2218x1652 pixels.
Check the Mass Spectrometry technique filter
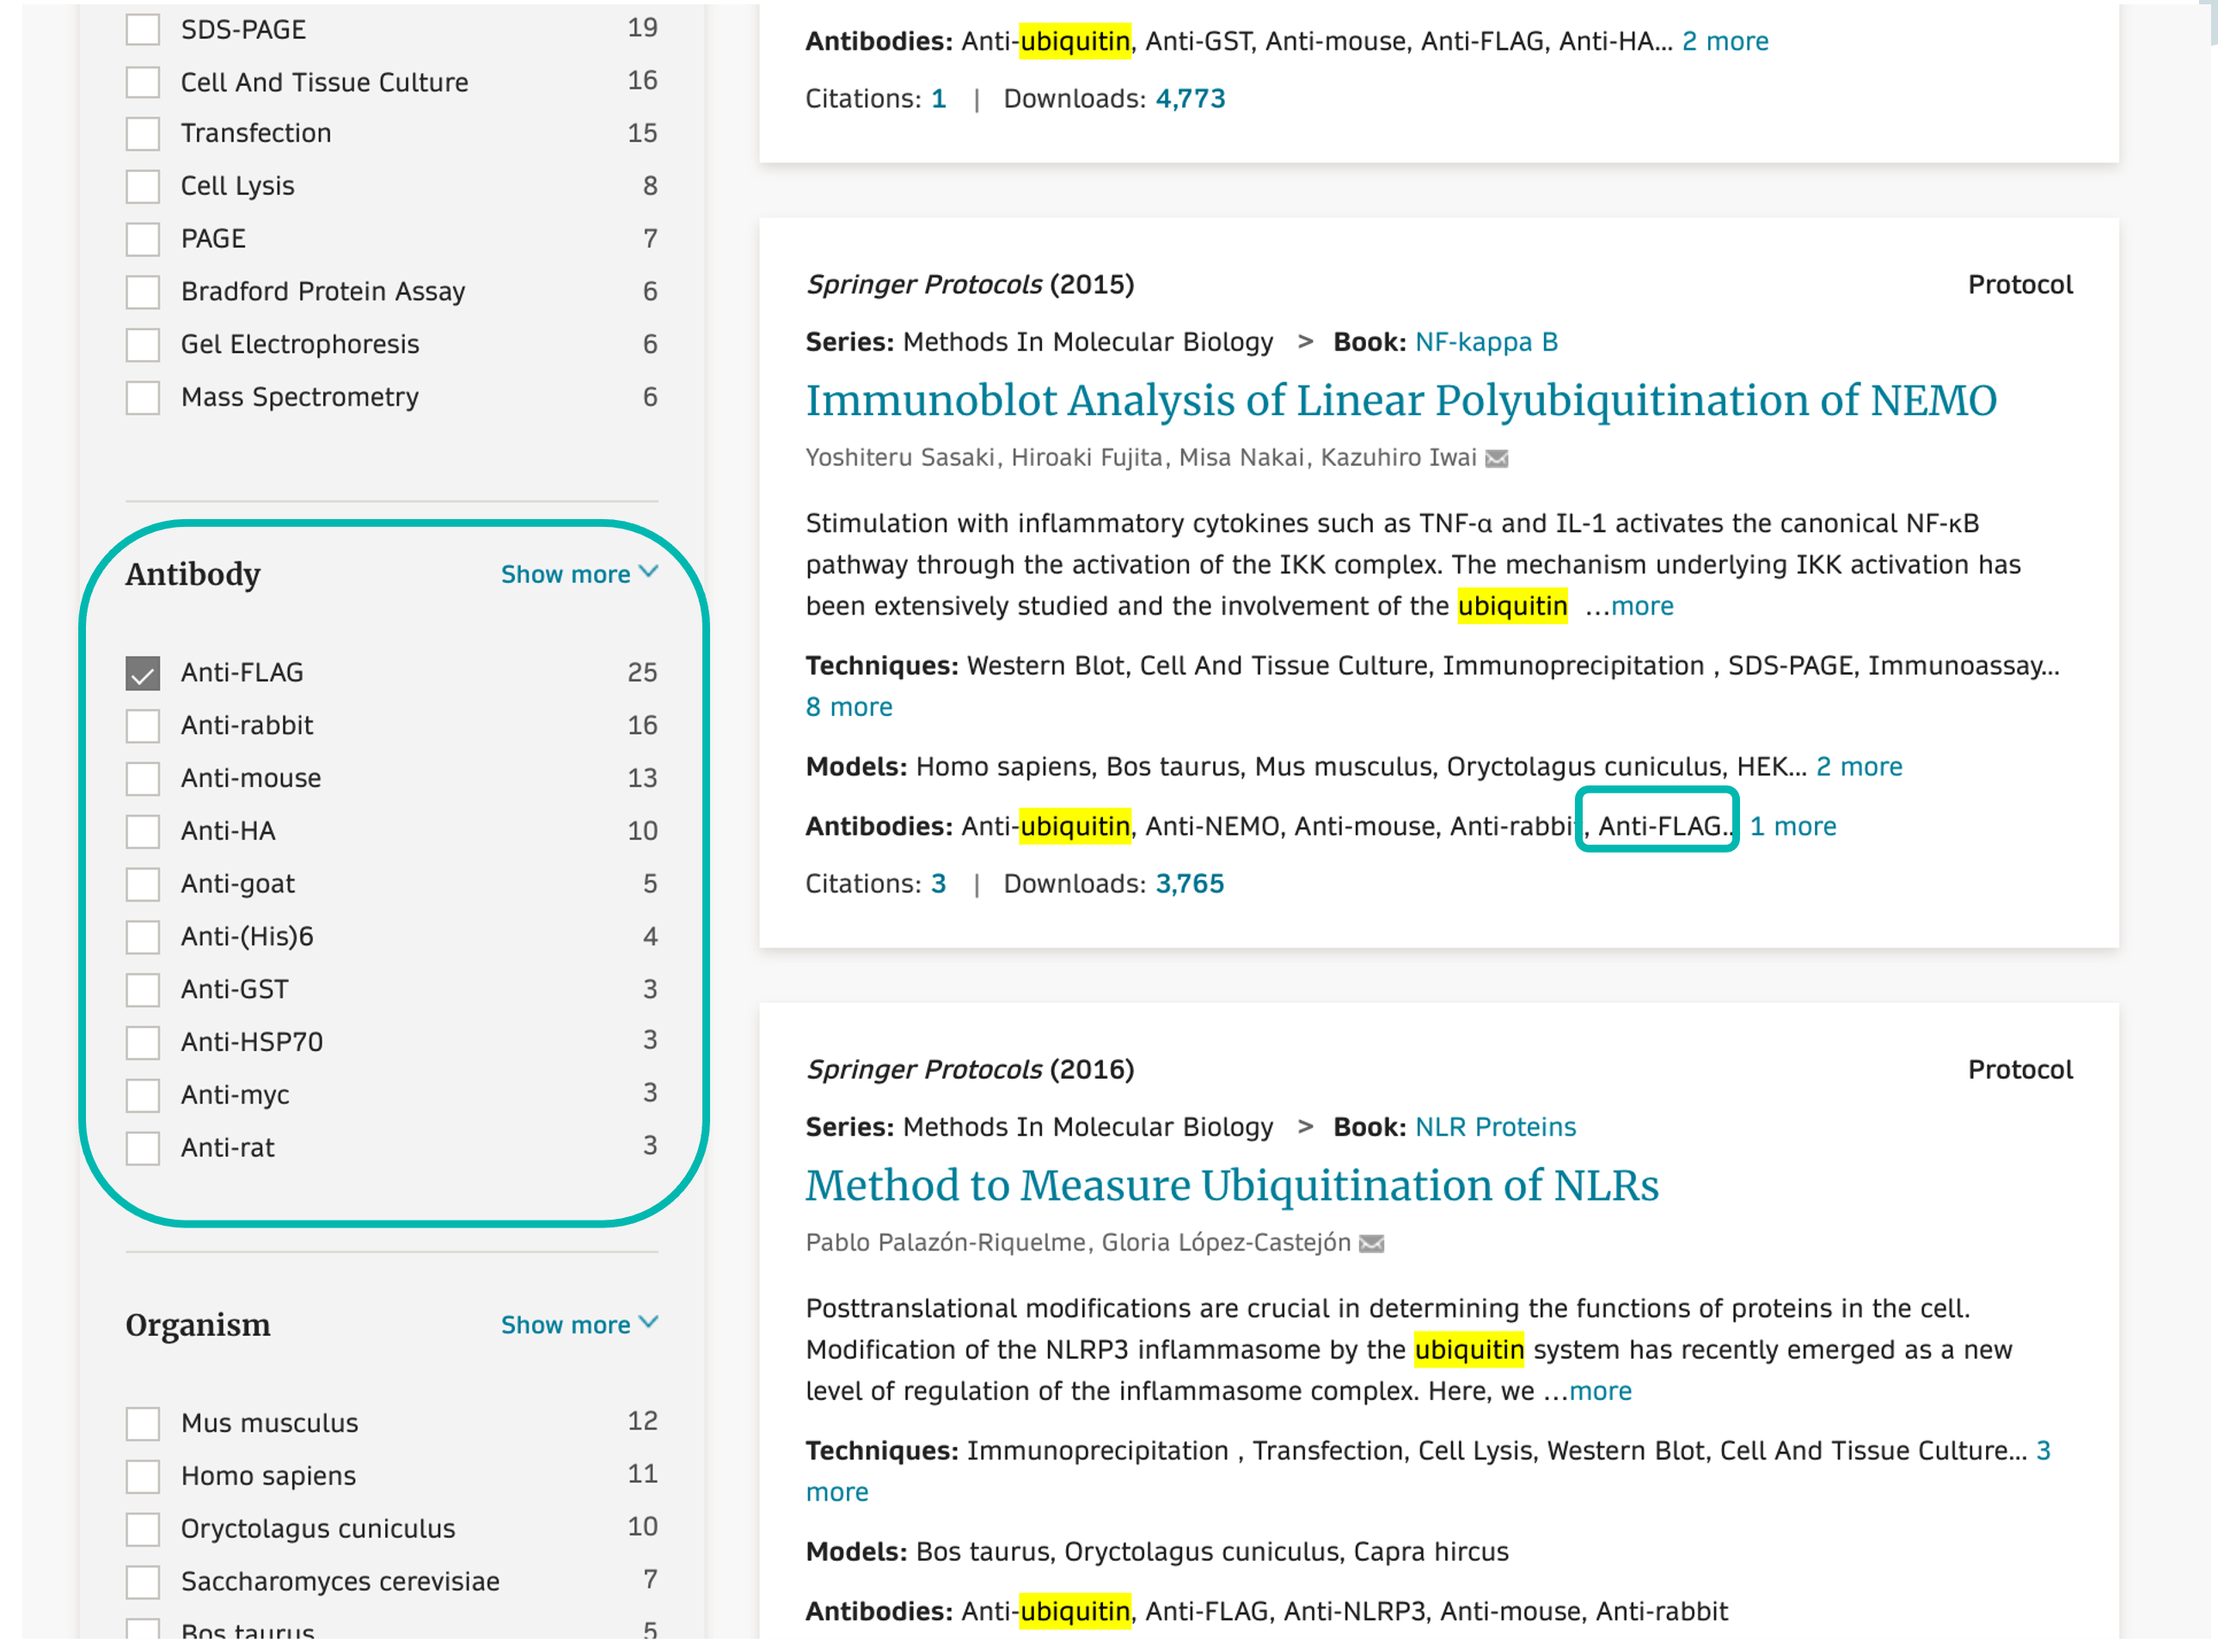tap(143, 397)
